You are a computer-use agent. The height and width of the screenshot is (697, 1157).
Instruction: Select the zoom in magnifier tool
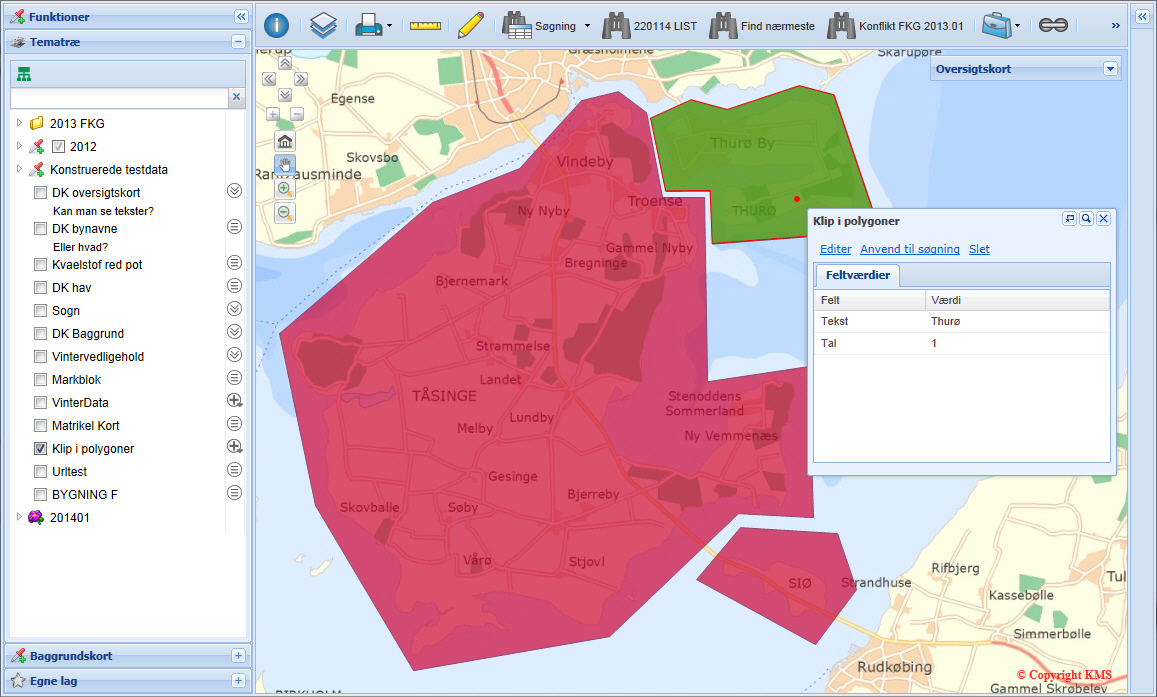point(285,189)
